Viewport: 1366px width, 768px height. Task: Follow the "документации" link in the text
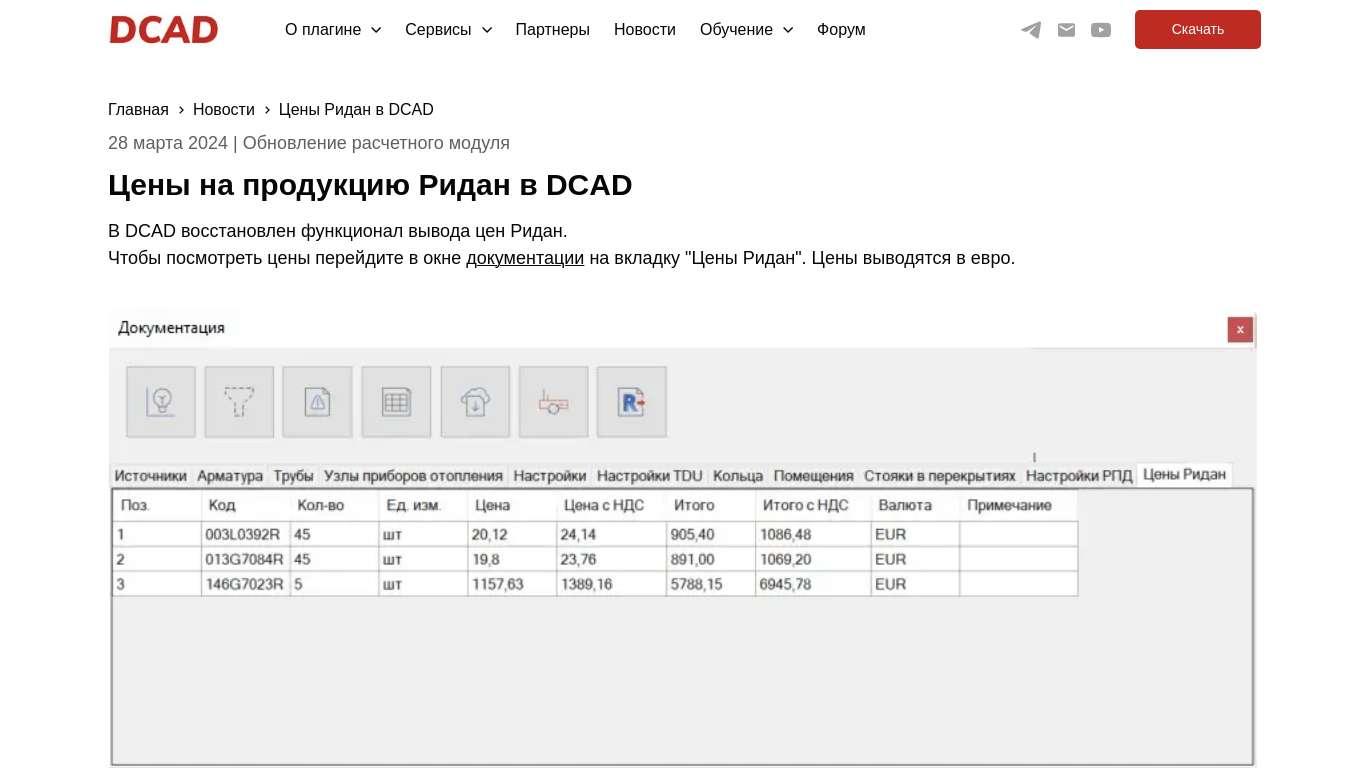point(524,258)
